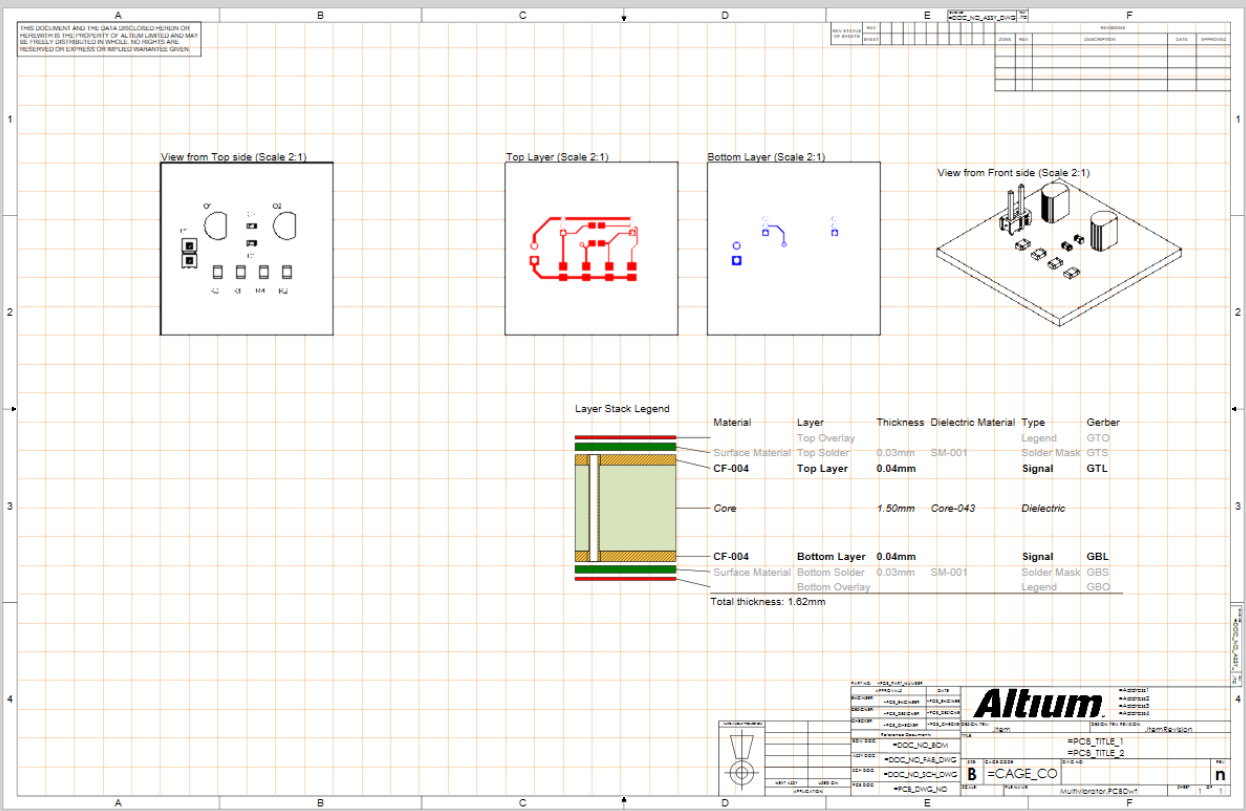This screenshot has height=811, width=1246.
Task: Click the Altium logo in the title block
Action: [1040, 702]
